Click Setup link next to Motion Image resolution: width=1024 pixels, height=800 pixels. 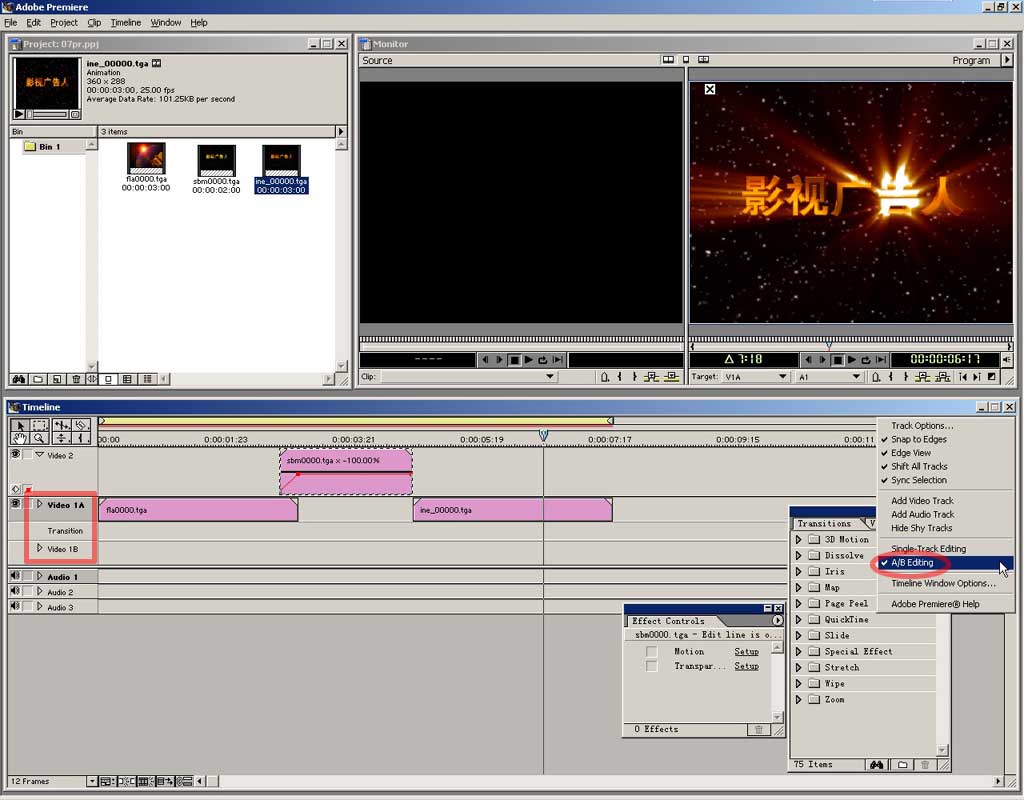[746, 652]
